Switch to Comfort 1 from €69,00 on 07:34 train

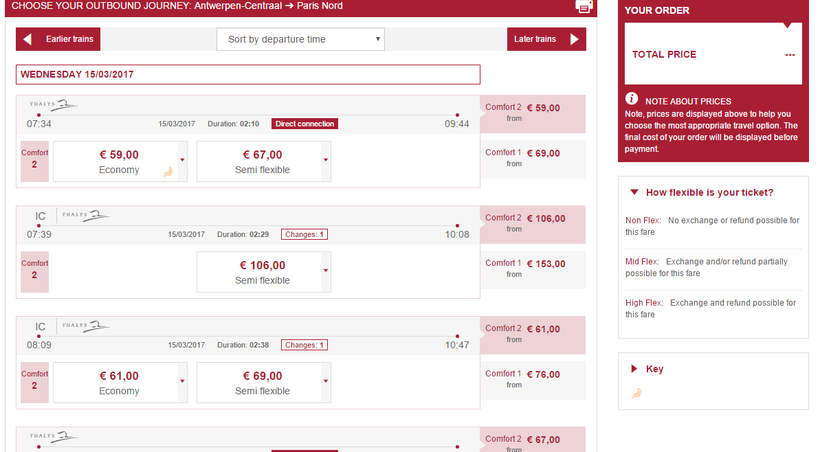(x=532, y=158)
